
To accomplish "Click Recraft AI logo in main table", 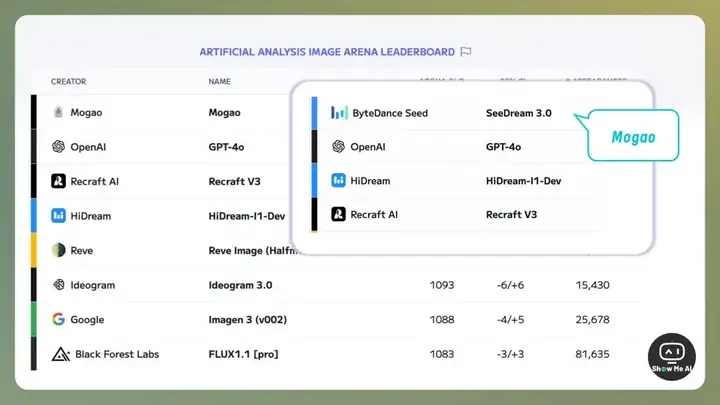I will click(x=58, y=181).
